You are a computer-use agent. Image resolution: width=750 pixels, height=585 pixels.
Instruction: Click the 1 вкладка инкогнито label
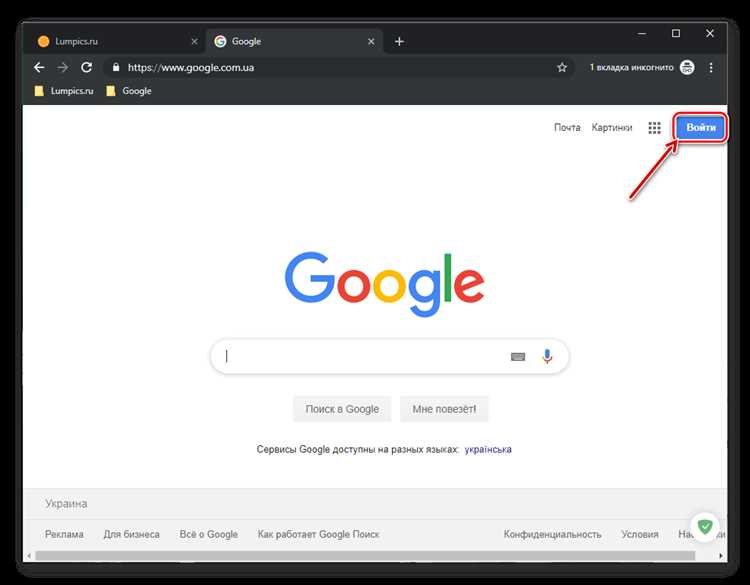click(631, 67)
